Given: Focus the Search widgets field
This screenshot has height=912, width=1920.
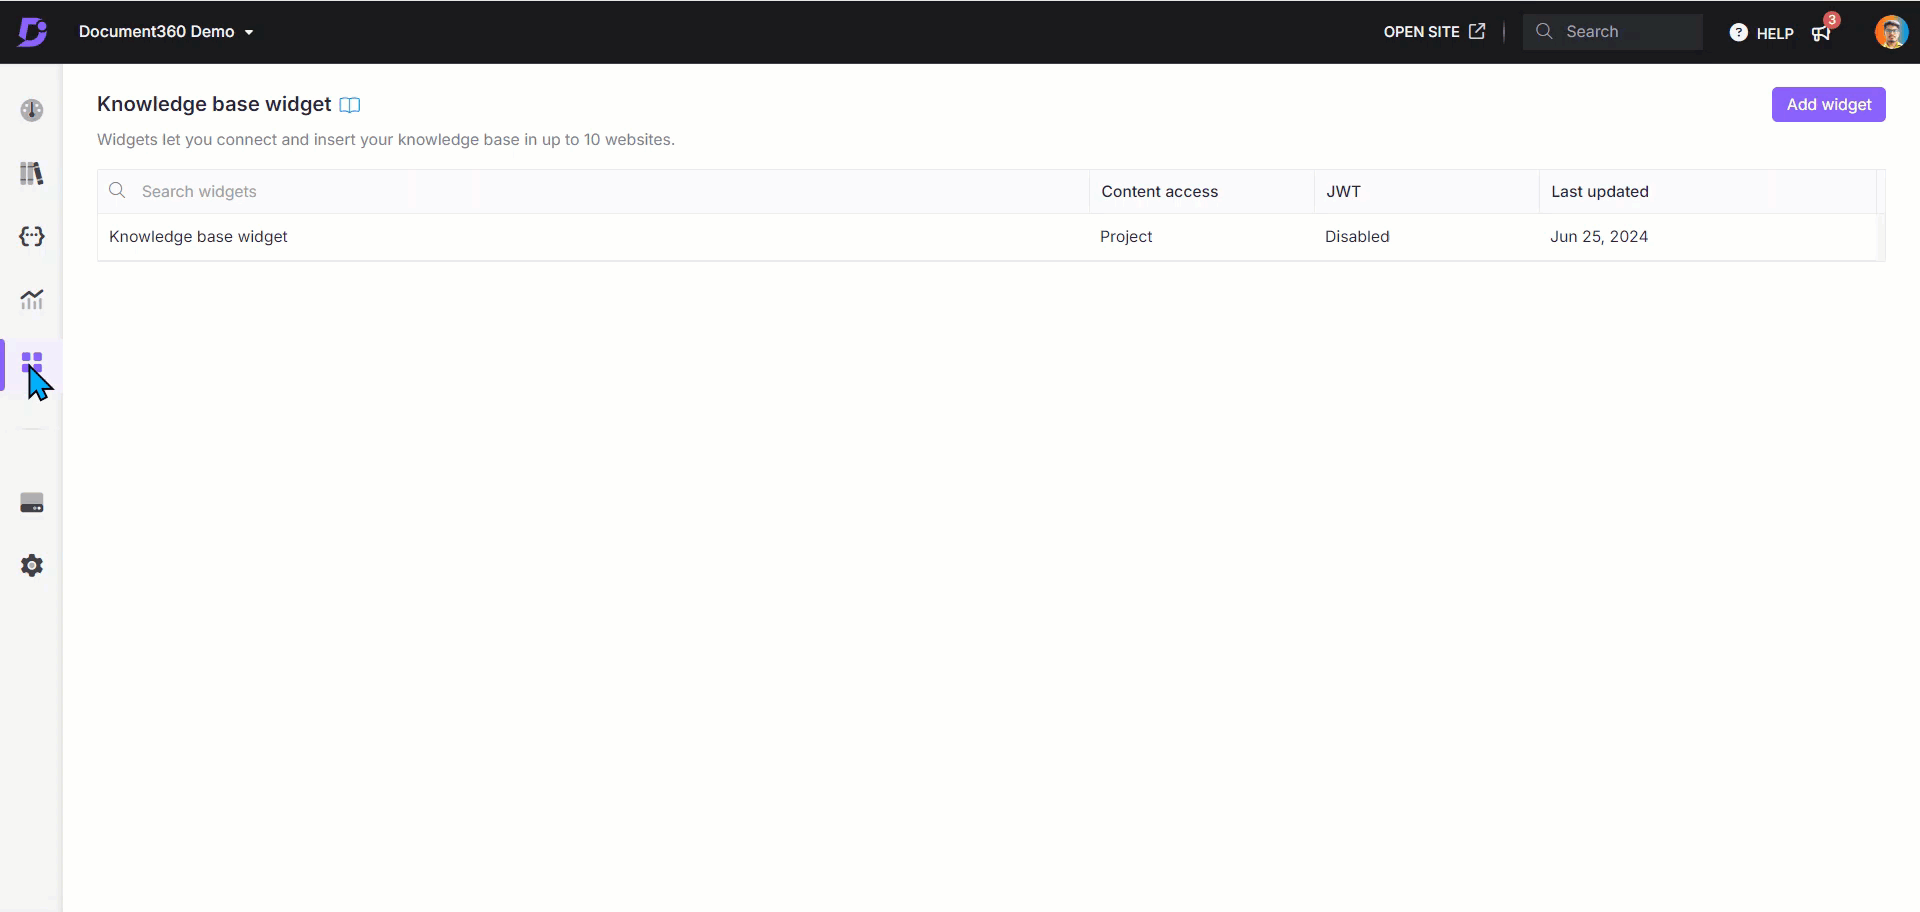Looking at the screenshot, I should [593, 191].
